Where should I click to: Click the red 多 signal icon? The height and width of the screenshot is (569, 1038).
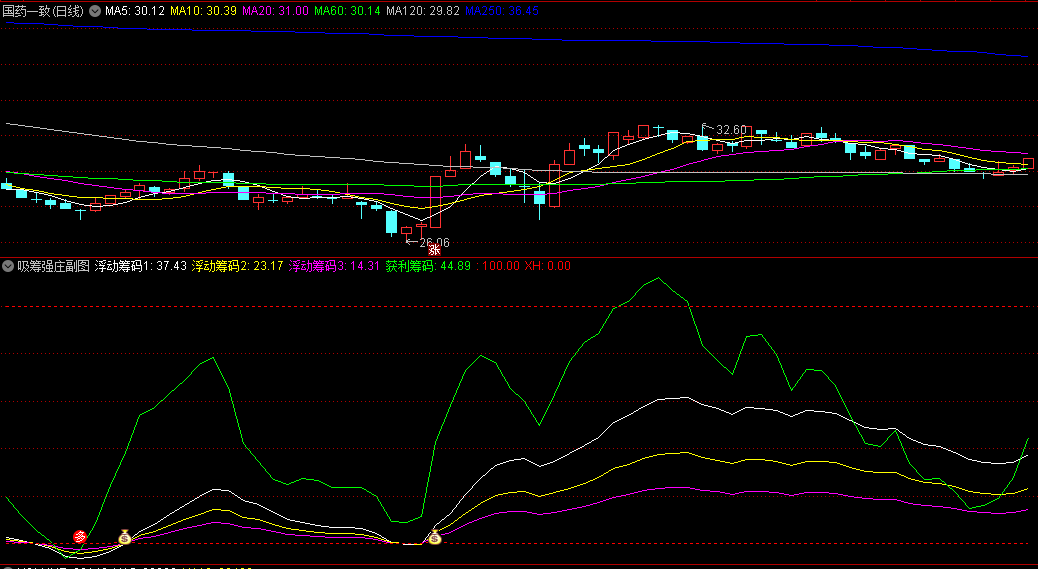coord(80,537)
